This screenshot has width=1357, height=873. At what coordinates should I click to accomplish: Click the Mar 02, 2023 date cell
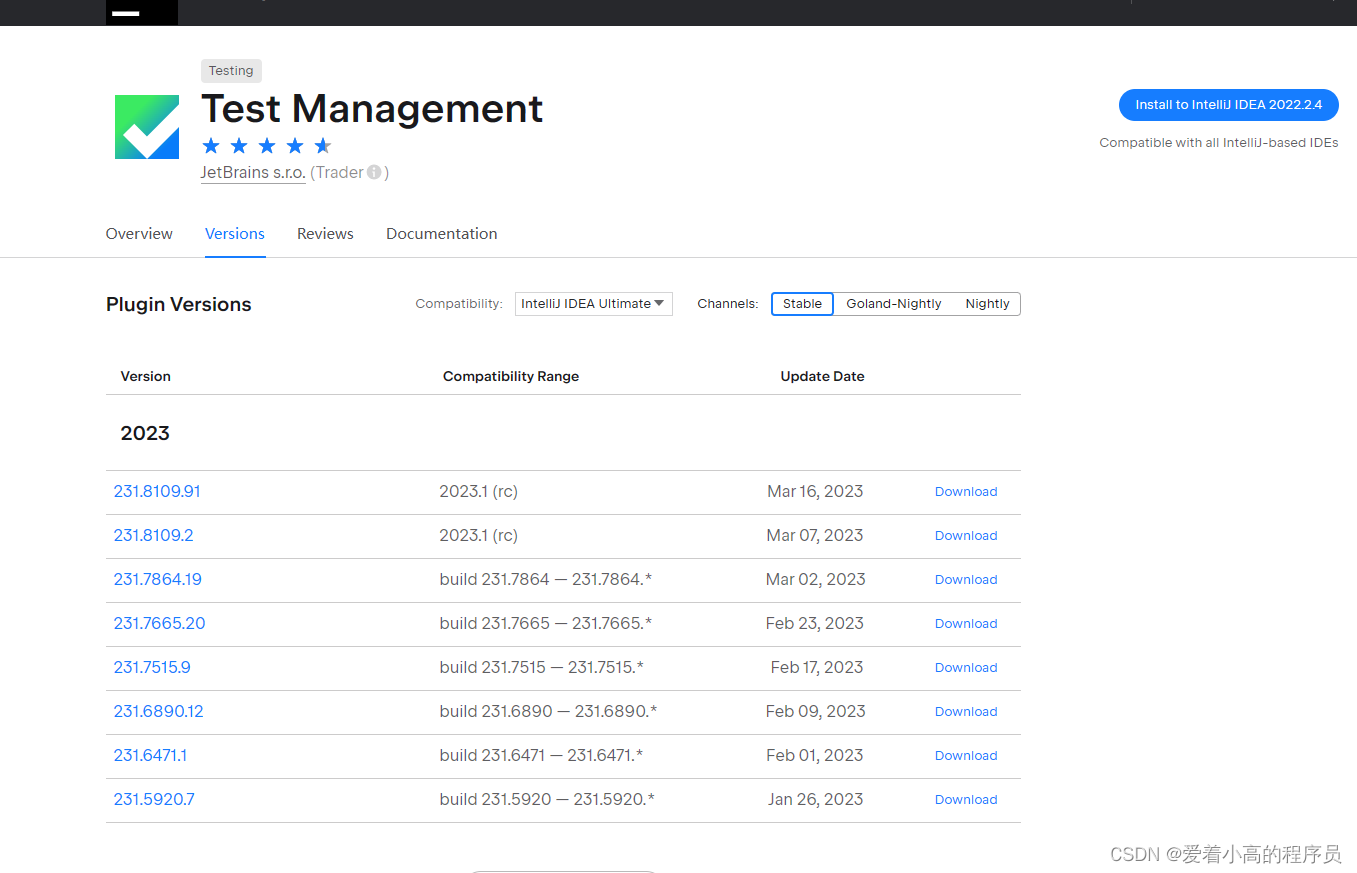click(x=816, y=580)
